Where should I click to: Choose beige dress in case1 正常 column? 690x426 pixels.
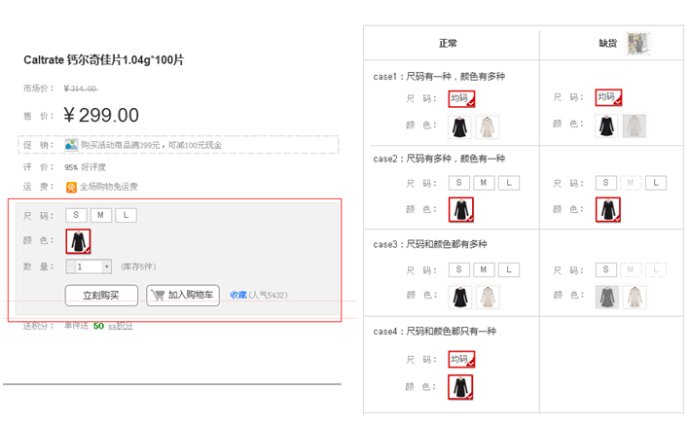(x=487, y=127)
